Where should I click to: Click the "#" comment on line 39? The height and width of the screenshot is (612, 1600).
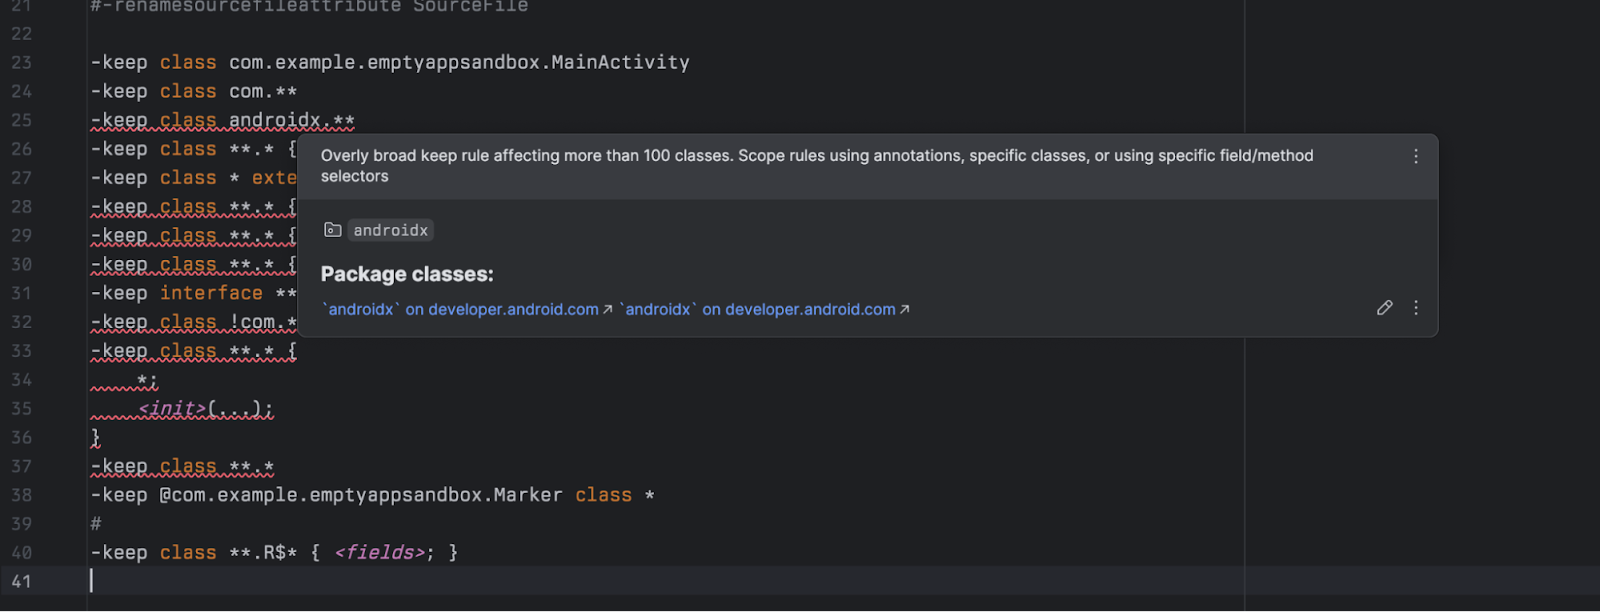[x=96, y=524]
